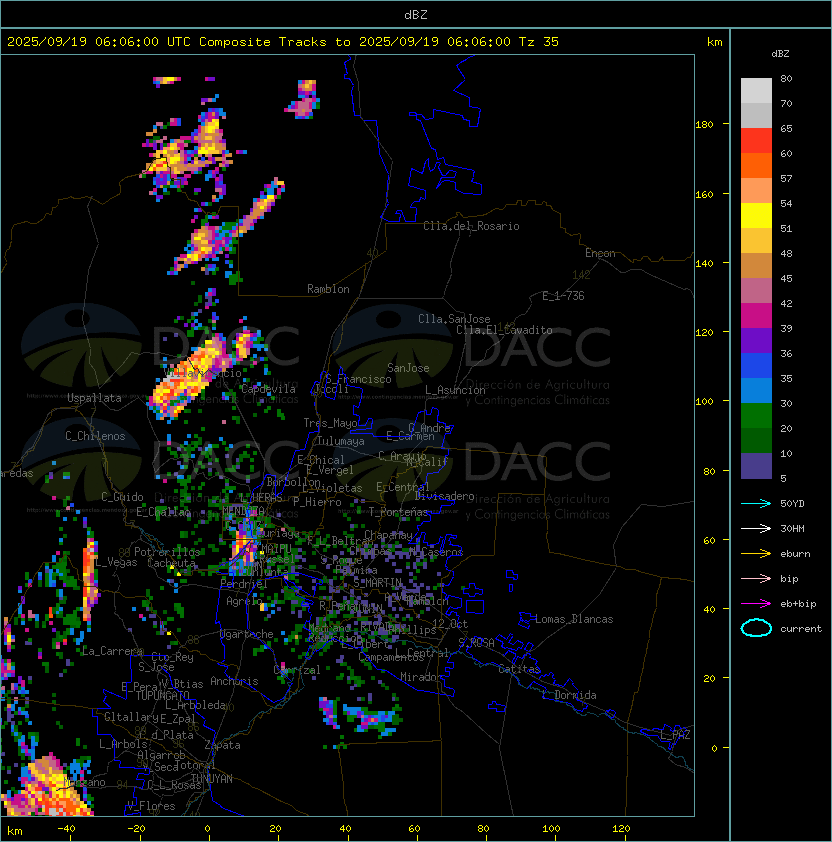This screenshot has height=842, width=832.
Task: Click the 'La_Carrera' map label
Action: [x=112, y=651]
